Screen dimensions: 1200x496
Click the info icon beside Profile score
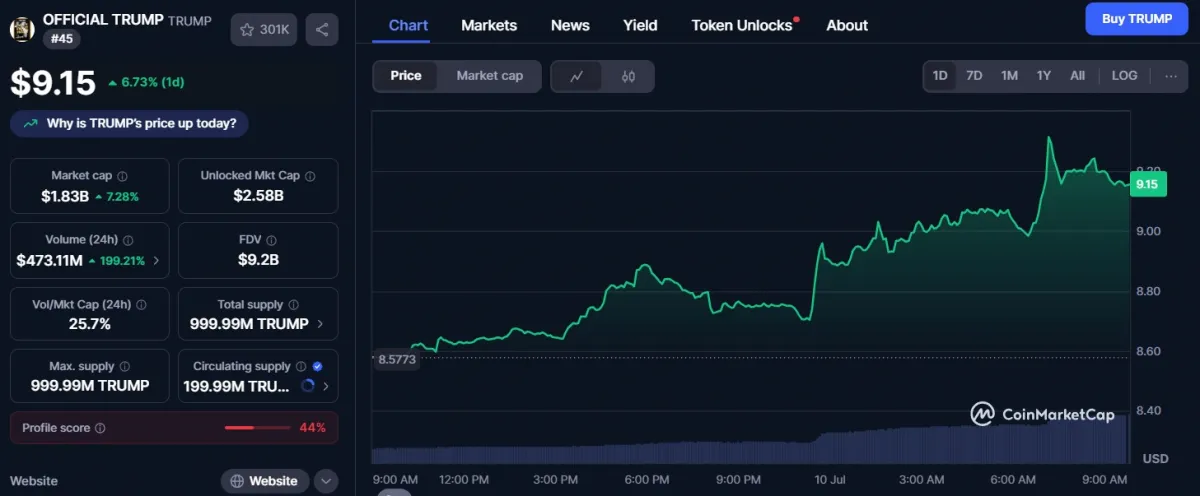[100, 428]
